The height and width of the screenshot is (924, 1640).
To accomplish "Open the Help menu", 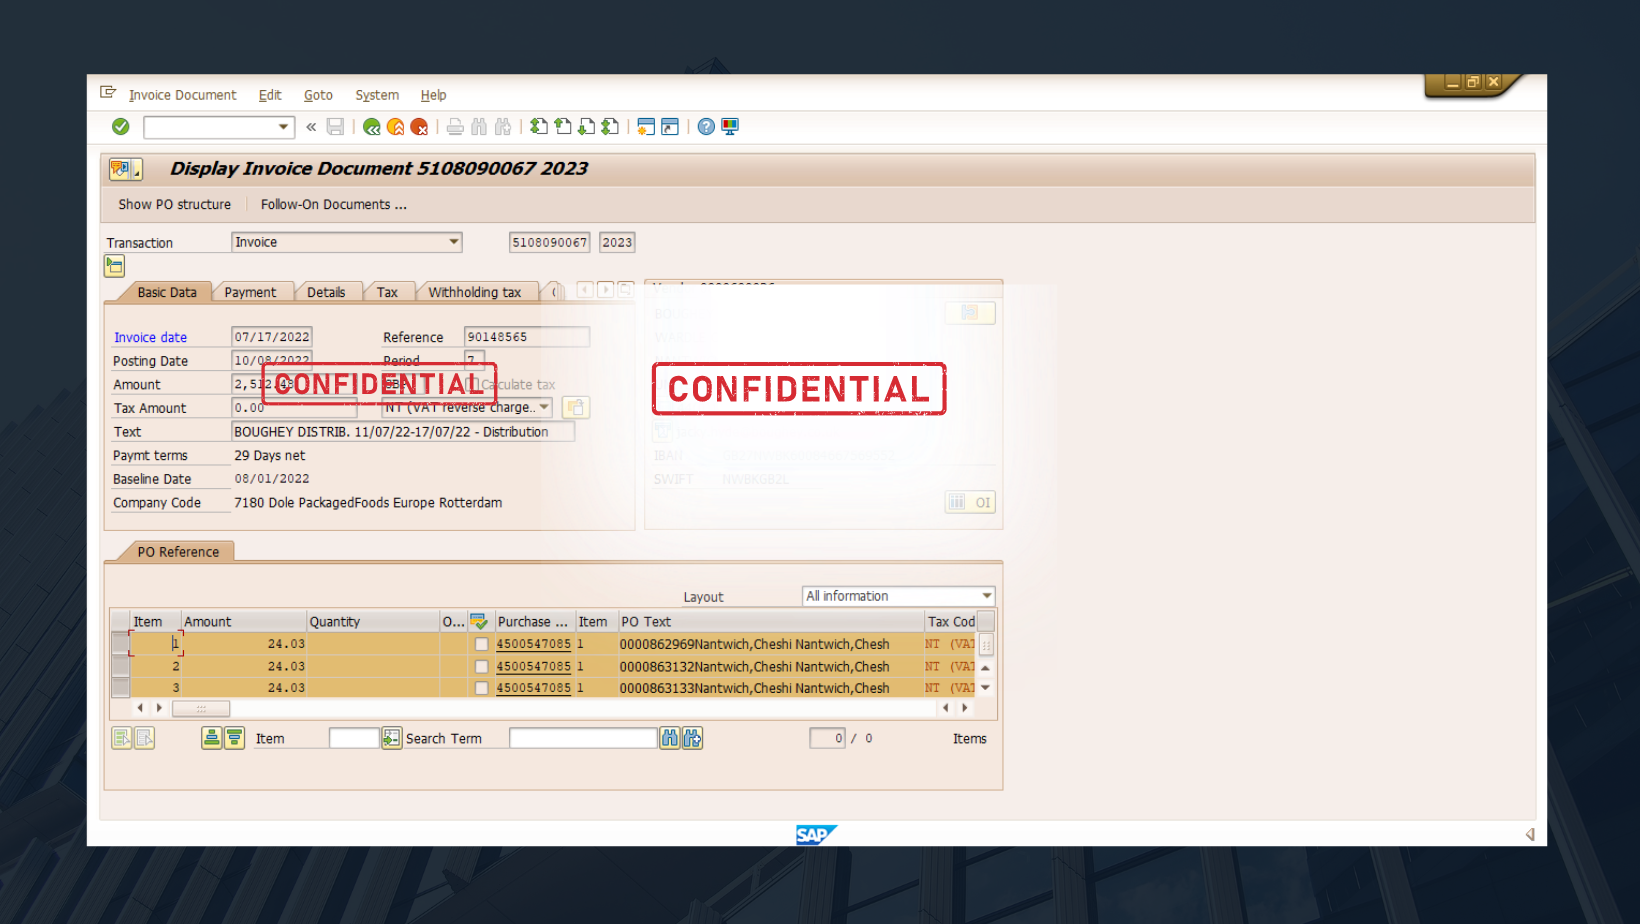I will [x=433, y=95].
